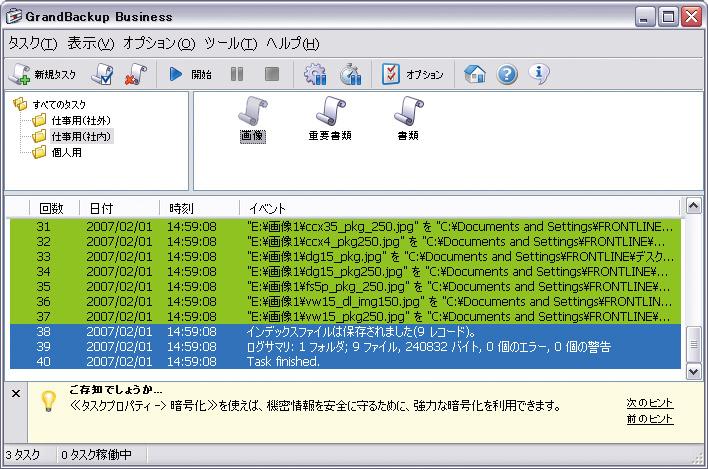Click the log scrollbar thumb

click(694, 344)
